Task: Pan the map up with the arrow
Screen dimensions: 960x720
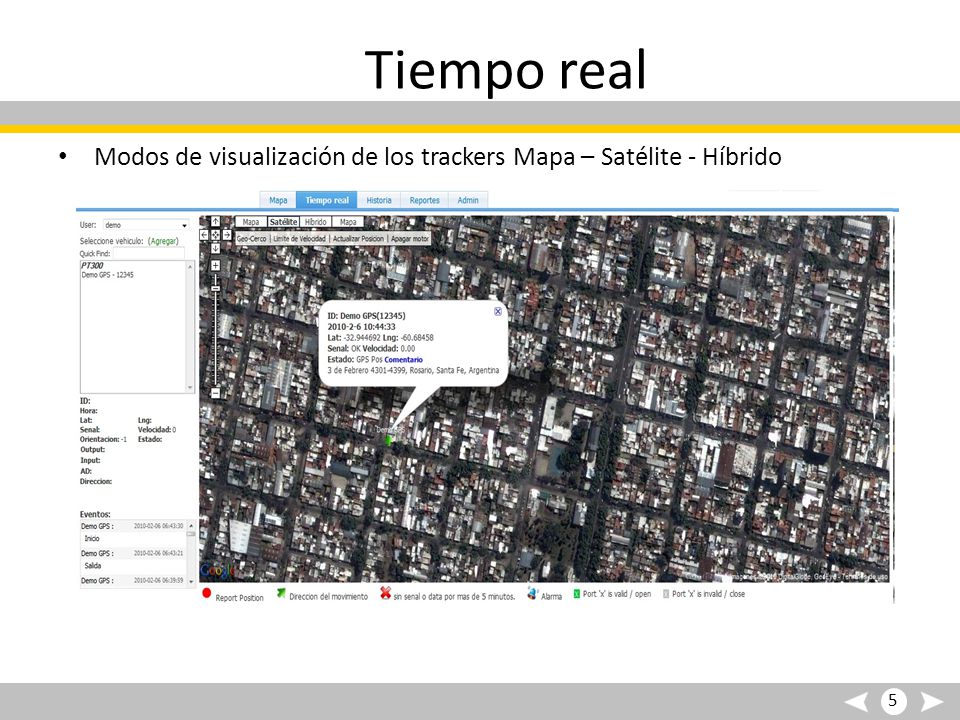Action: tap(216, 222)
